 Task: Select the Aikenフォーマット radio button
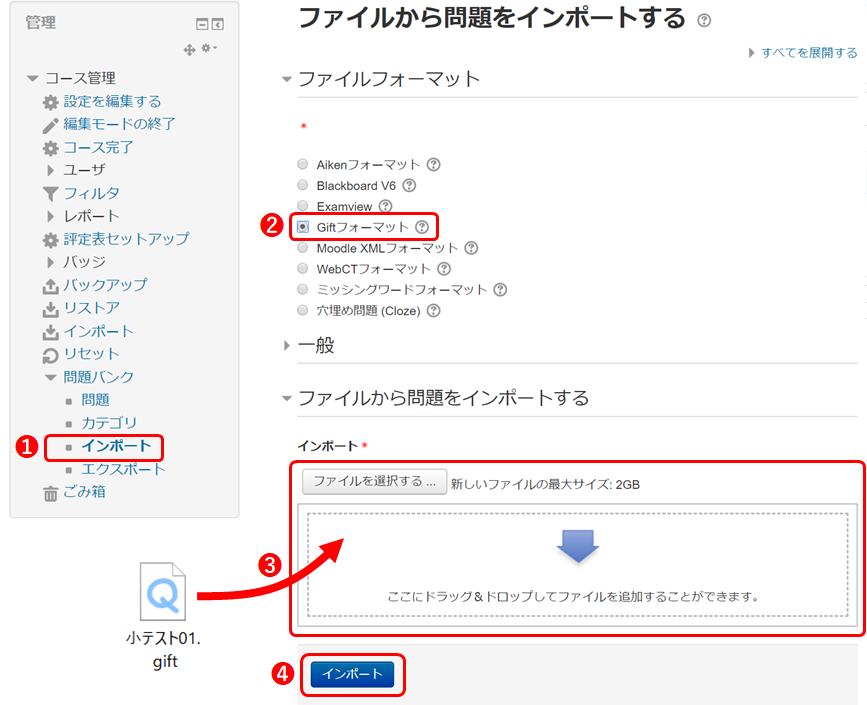pyautogui.click(x=303, y=165)
